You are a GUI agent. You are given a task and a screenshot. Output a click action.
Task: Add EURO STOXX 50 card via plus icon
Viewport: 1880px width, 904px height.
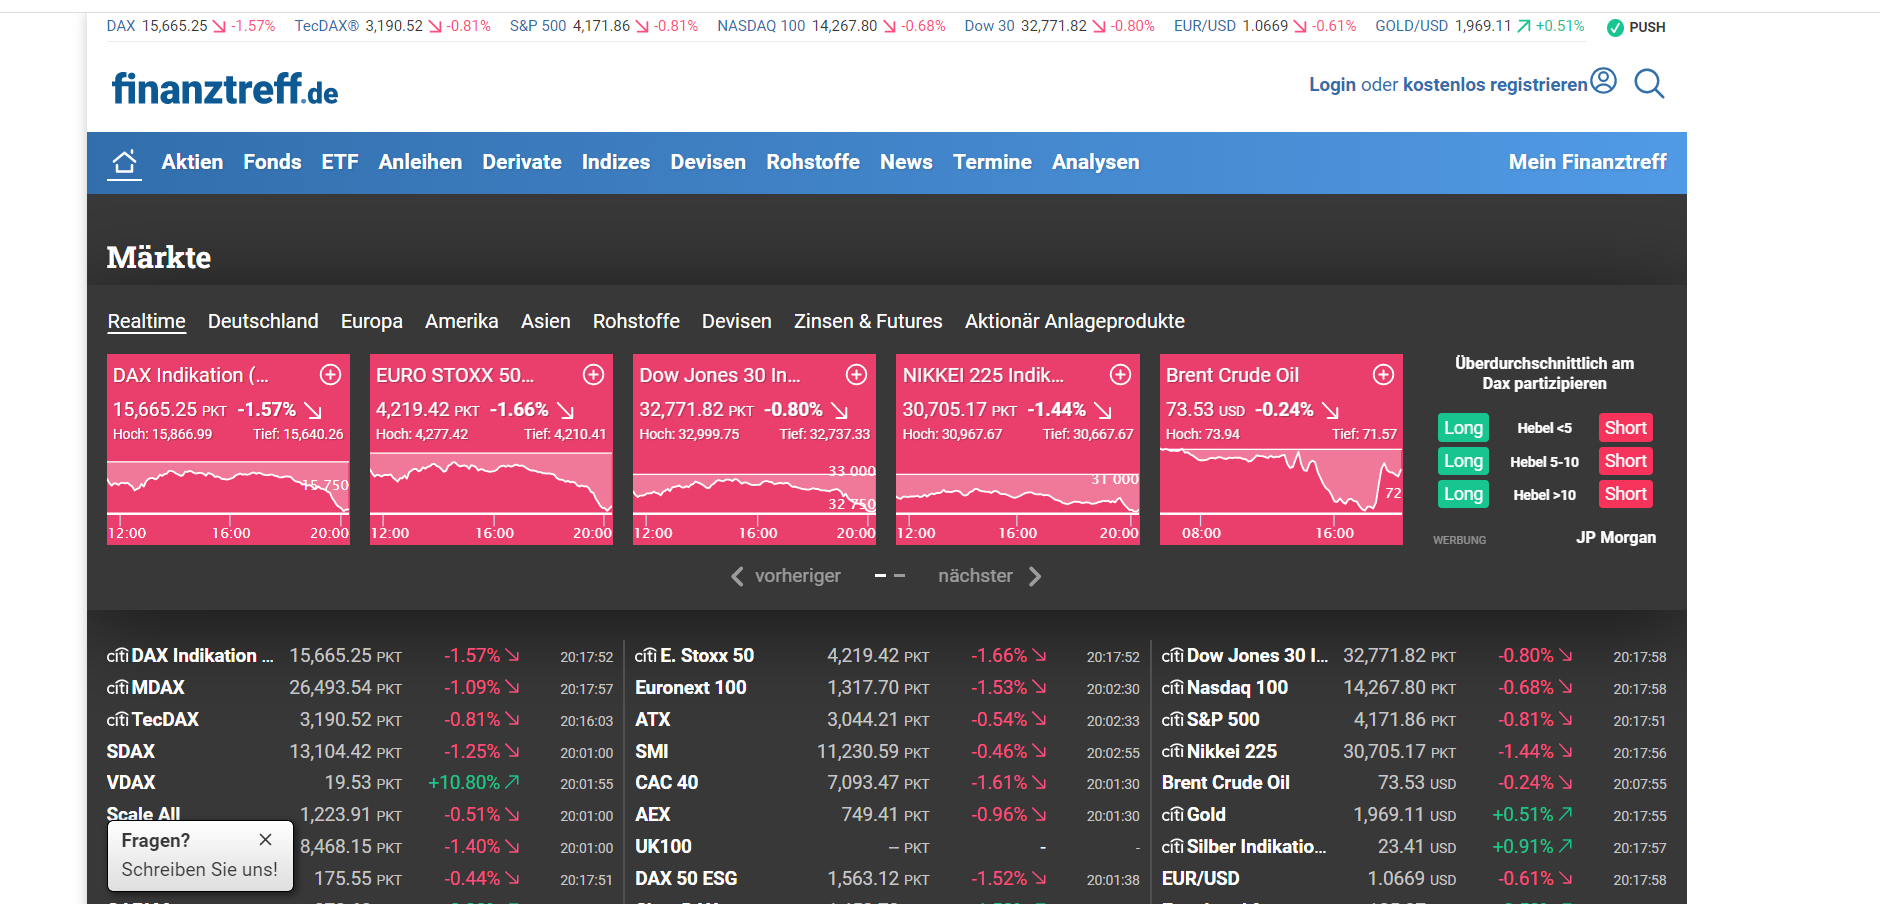click(594, 374)
